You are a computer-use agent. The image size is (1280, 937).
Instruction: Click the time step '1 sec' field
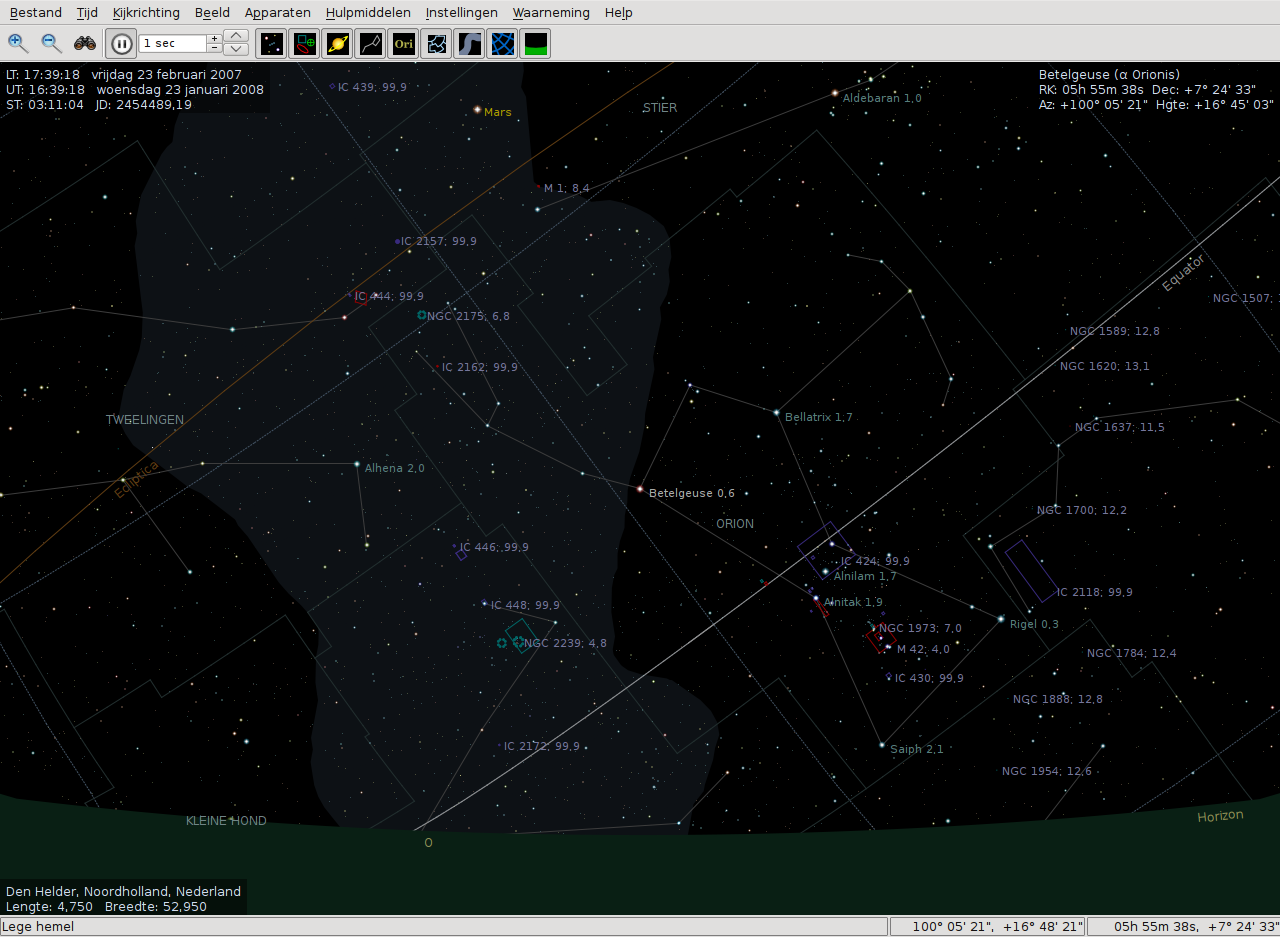(172, 44)
